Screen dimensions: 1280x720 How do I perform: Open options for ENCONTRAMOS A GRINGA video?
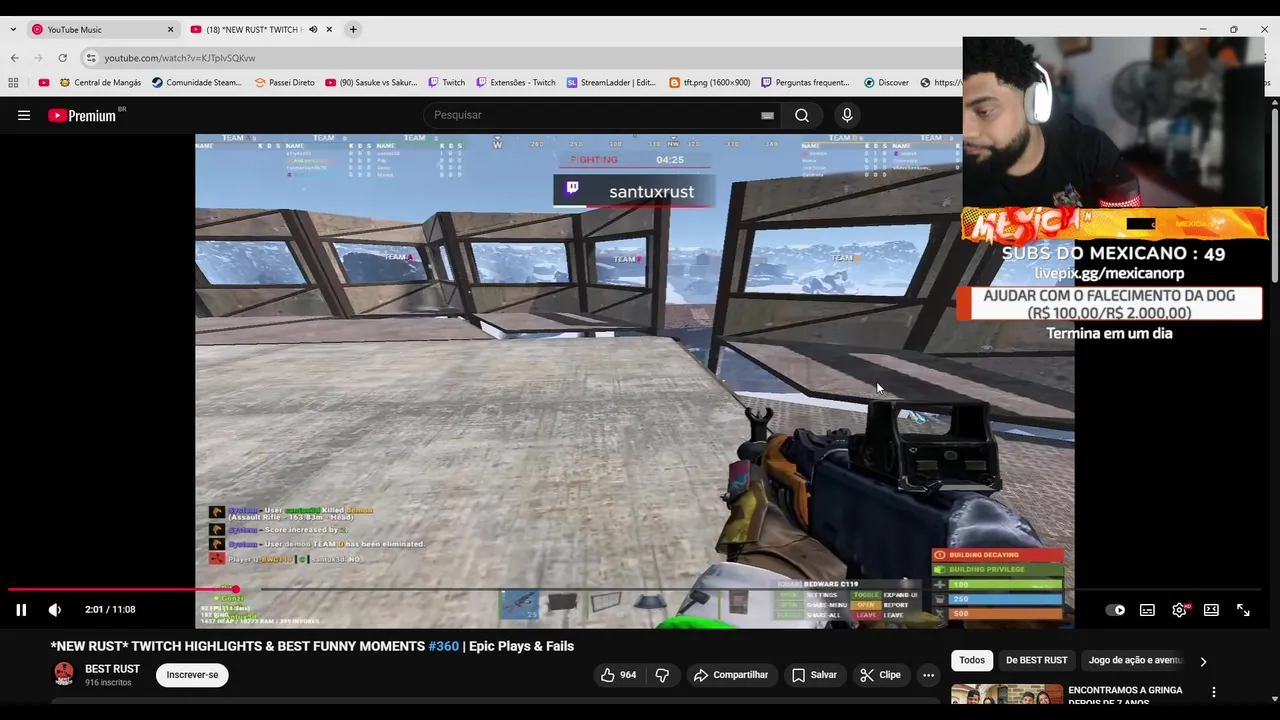[1214, 692]
